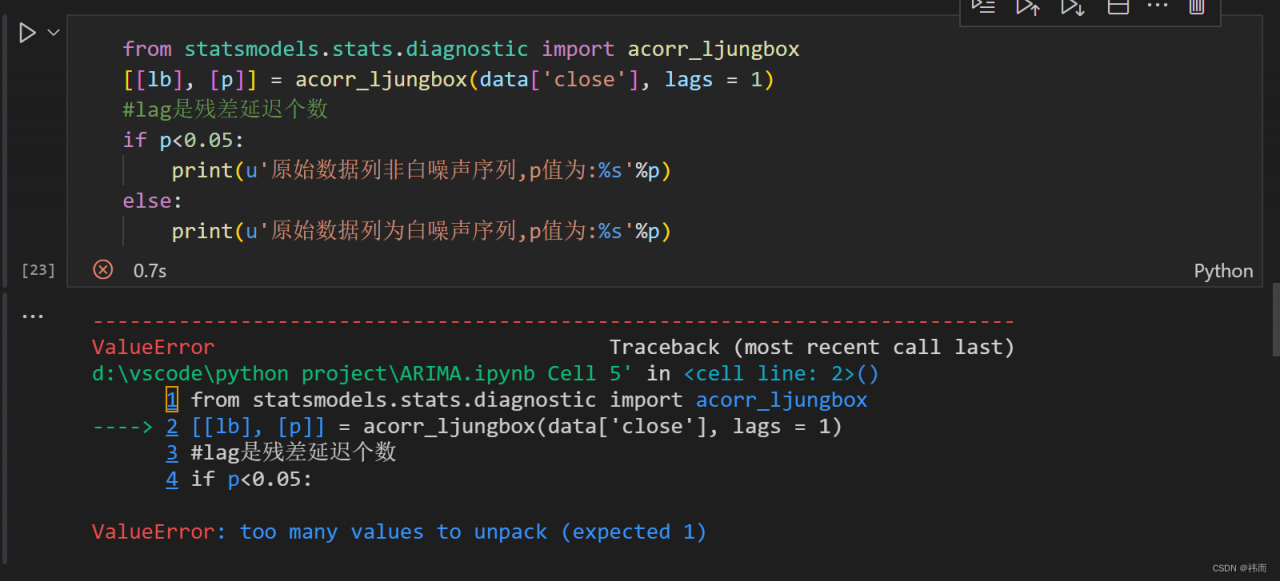Viewport: 1280px width, 581px height.
Task: Split the notebook cell using split icon
Action: pyautogui.click(x=1118, y=7)
